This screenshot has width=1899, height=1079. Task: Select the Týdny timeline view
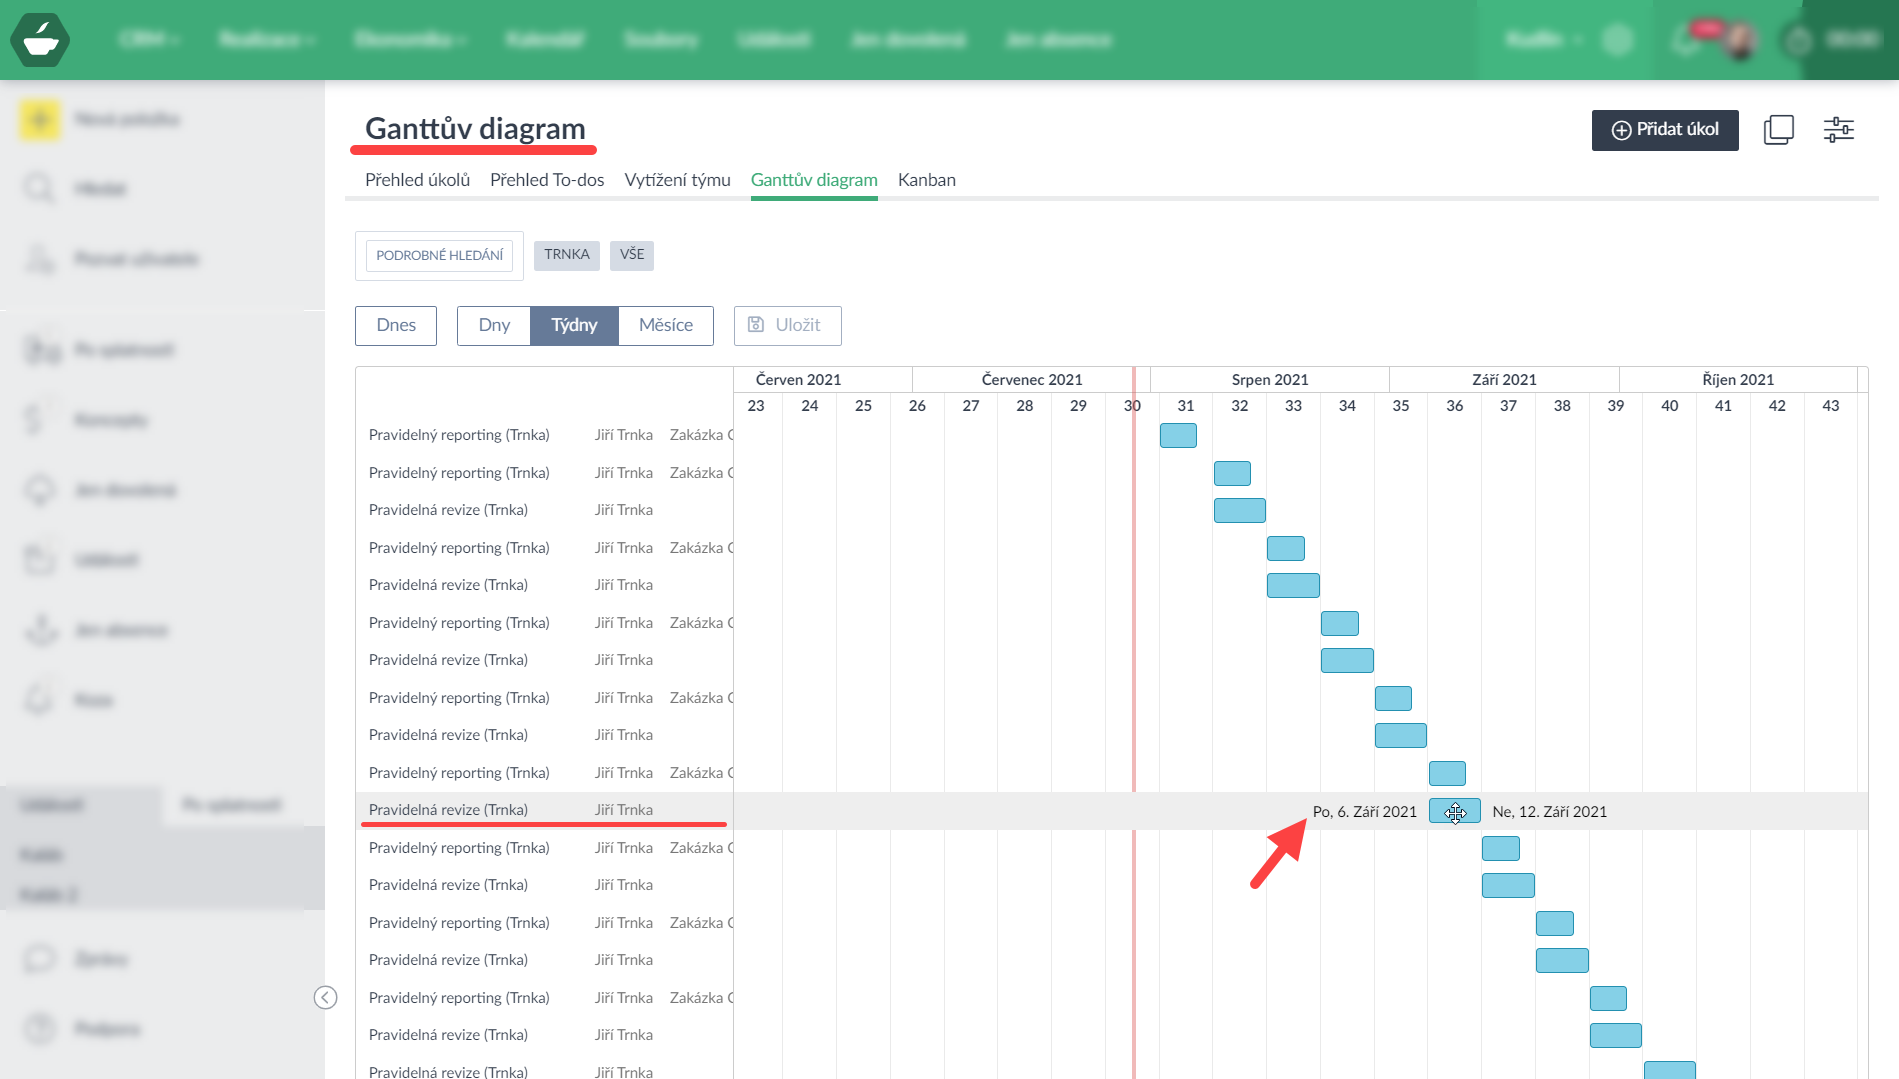tap(574, 326)
